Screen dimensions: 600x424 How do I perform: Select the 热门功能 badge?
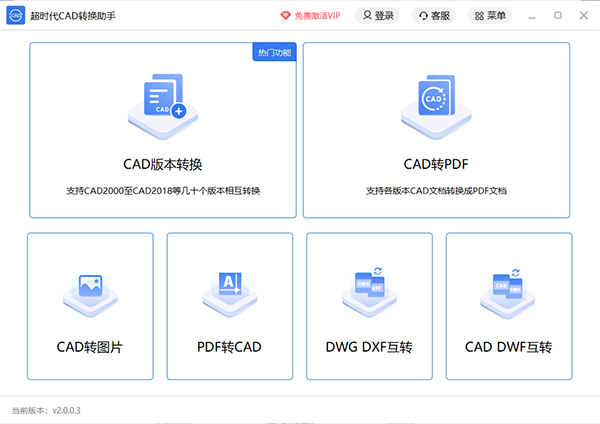[275, 52]
